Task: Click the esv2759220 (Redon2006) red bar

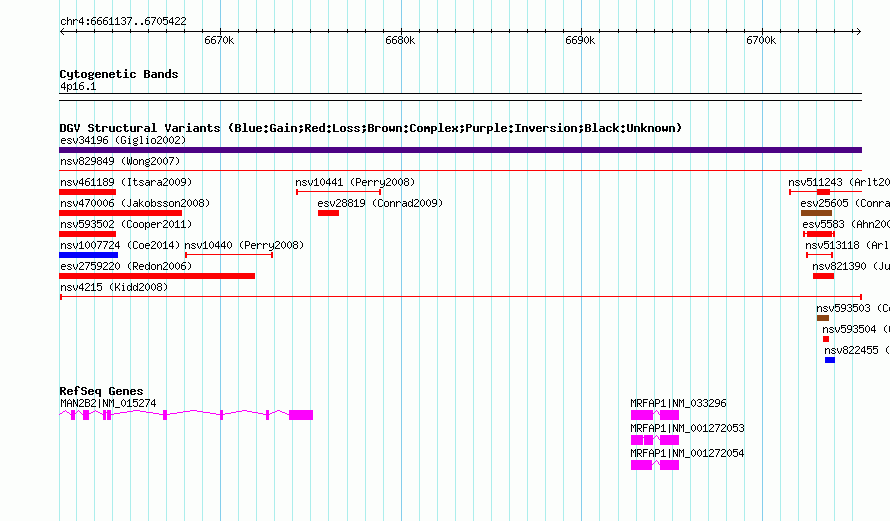Action: [x=157, y=276]
